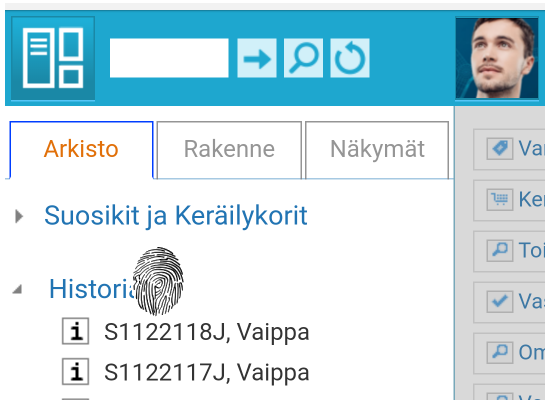Click the Historia heading link
The image size is (550, 400).
(x=92, y=289)
